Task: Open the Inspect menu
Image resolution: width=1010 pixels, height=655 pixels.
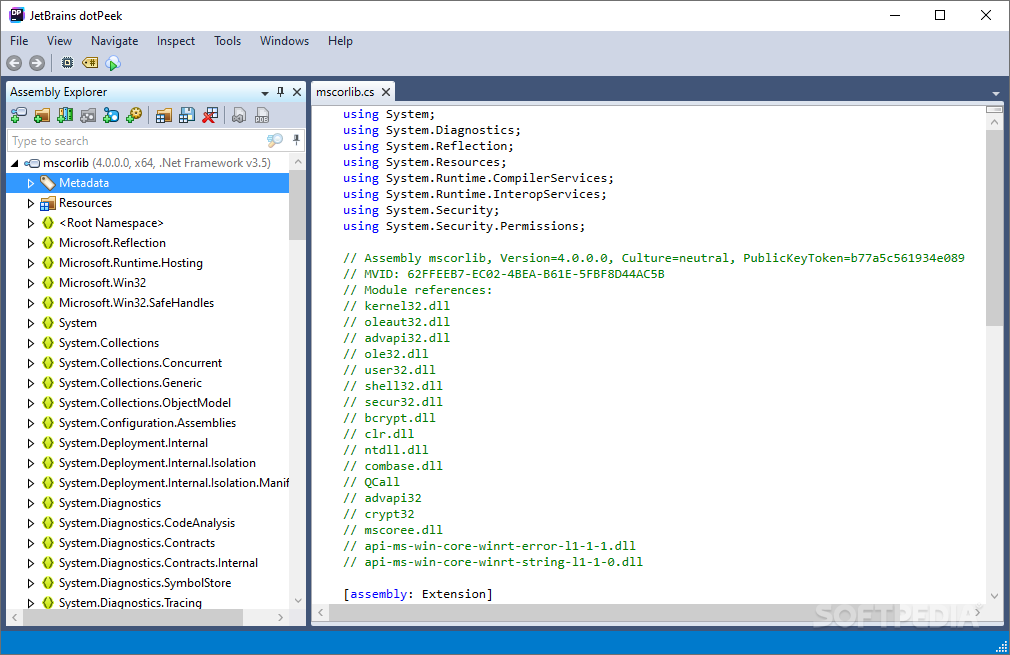Action: (176, 41)
